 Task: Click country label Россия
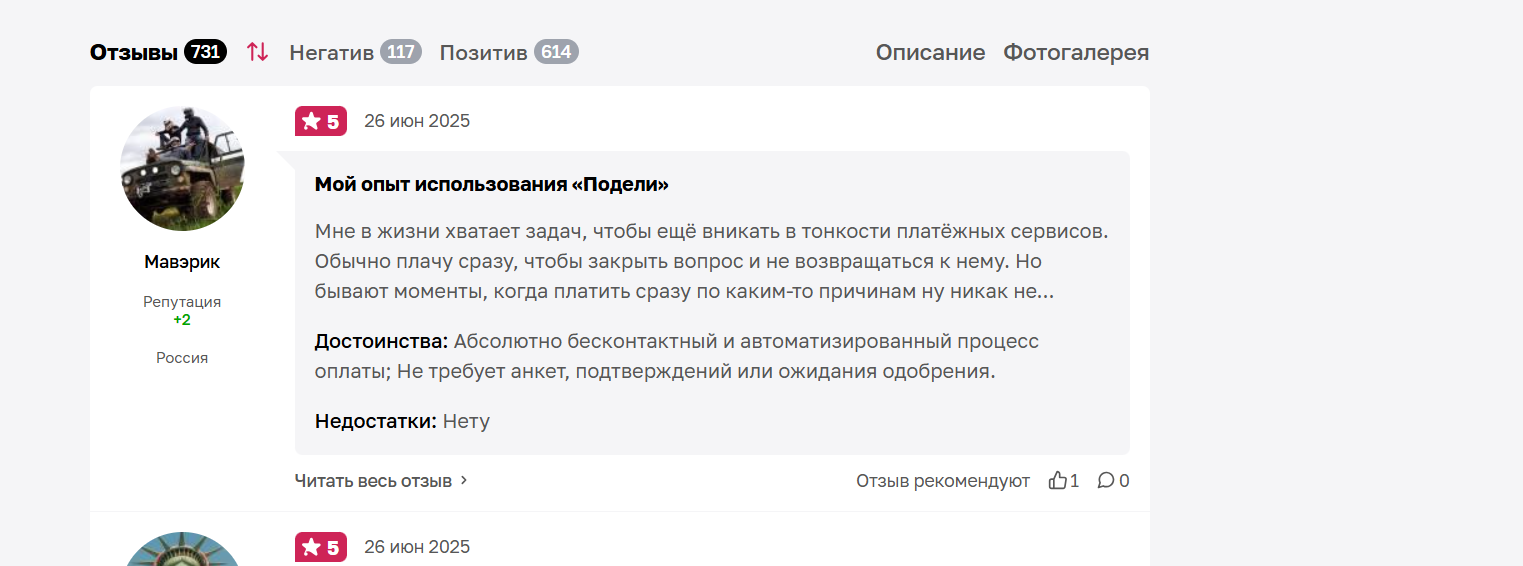[x=182, y=358]
